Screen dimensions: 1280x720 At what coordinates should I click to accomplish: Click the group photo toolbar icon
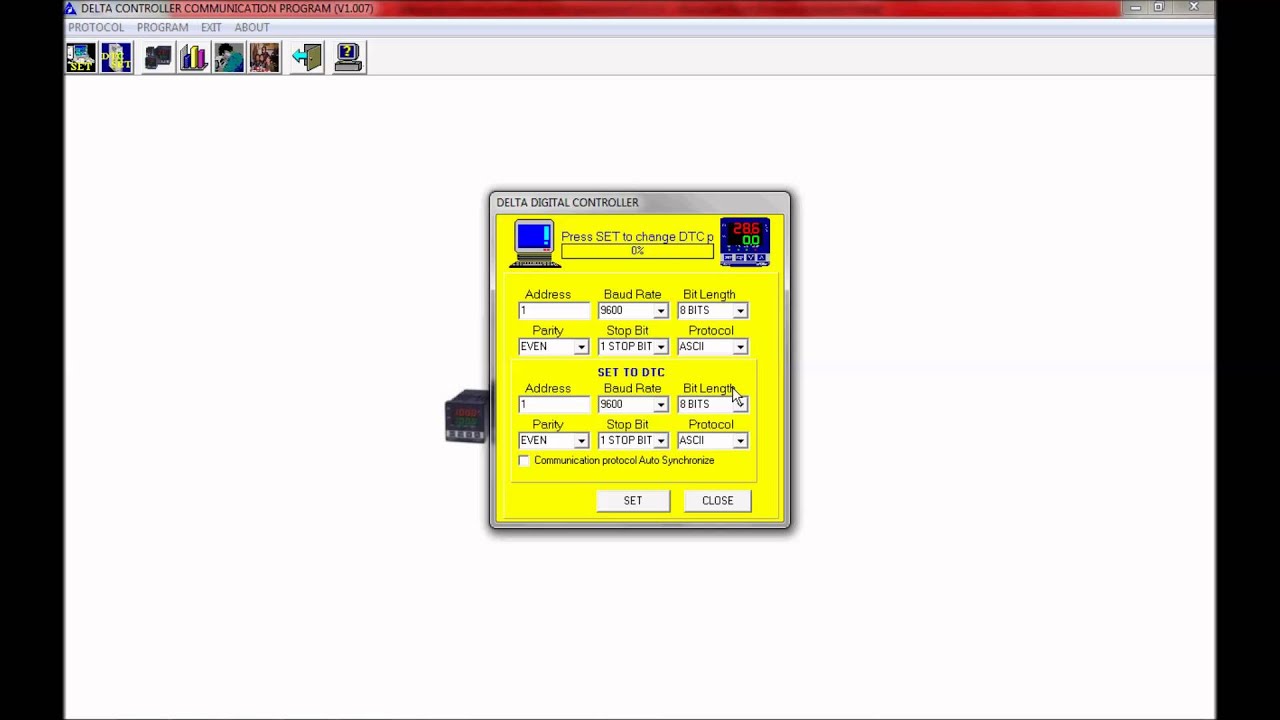coord(264,58)
